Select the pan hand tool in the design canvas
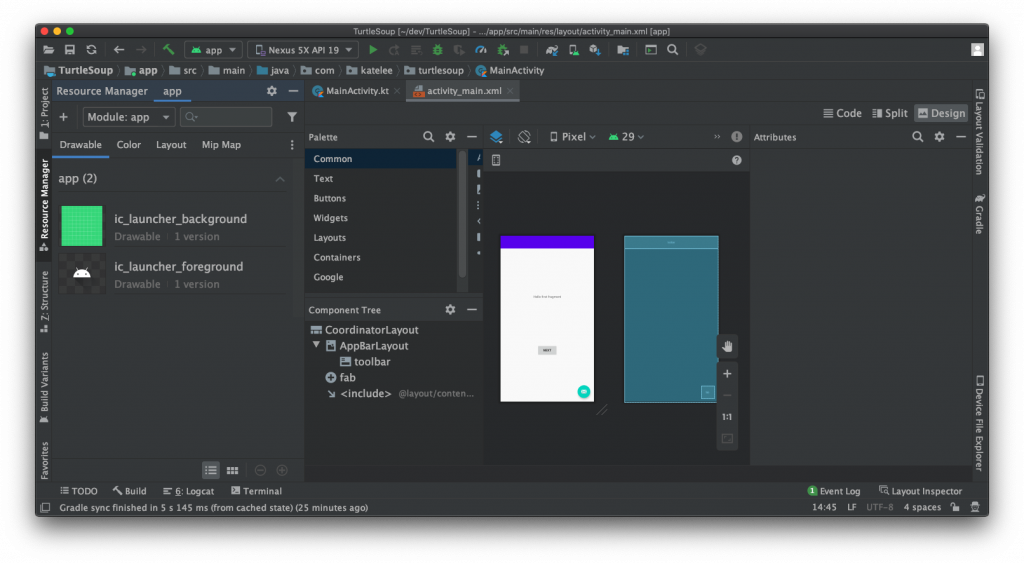The image size is (1024, 563). pyautogui.click(x=727, y=346)
